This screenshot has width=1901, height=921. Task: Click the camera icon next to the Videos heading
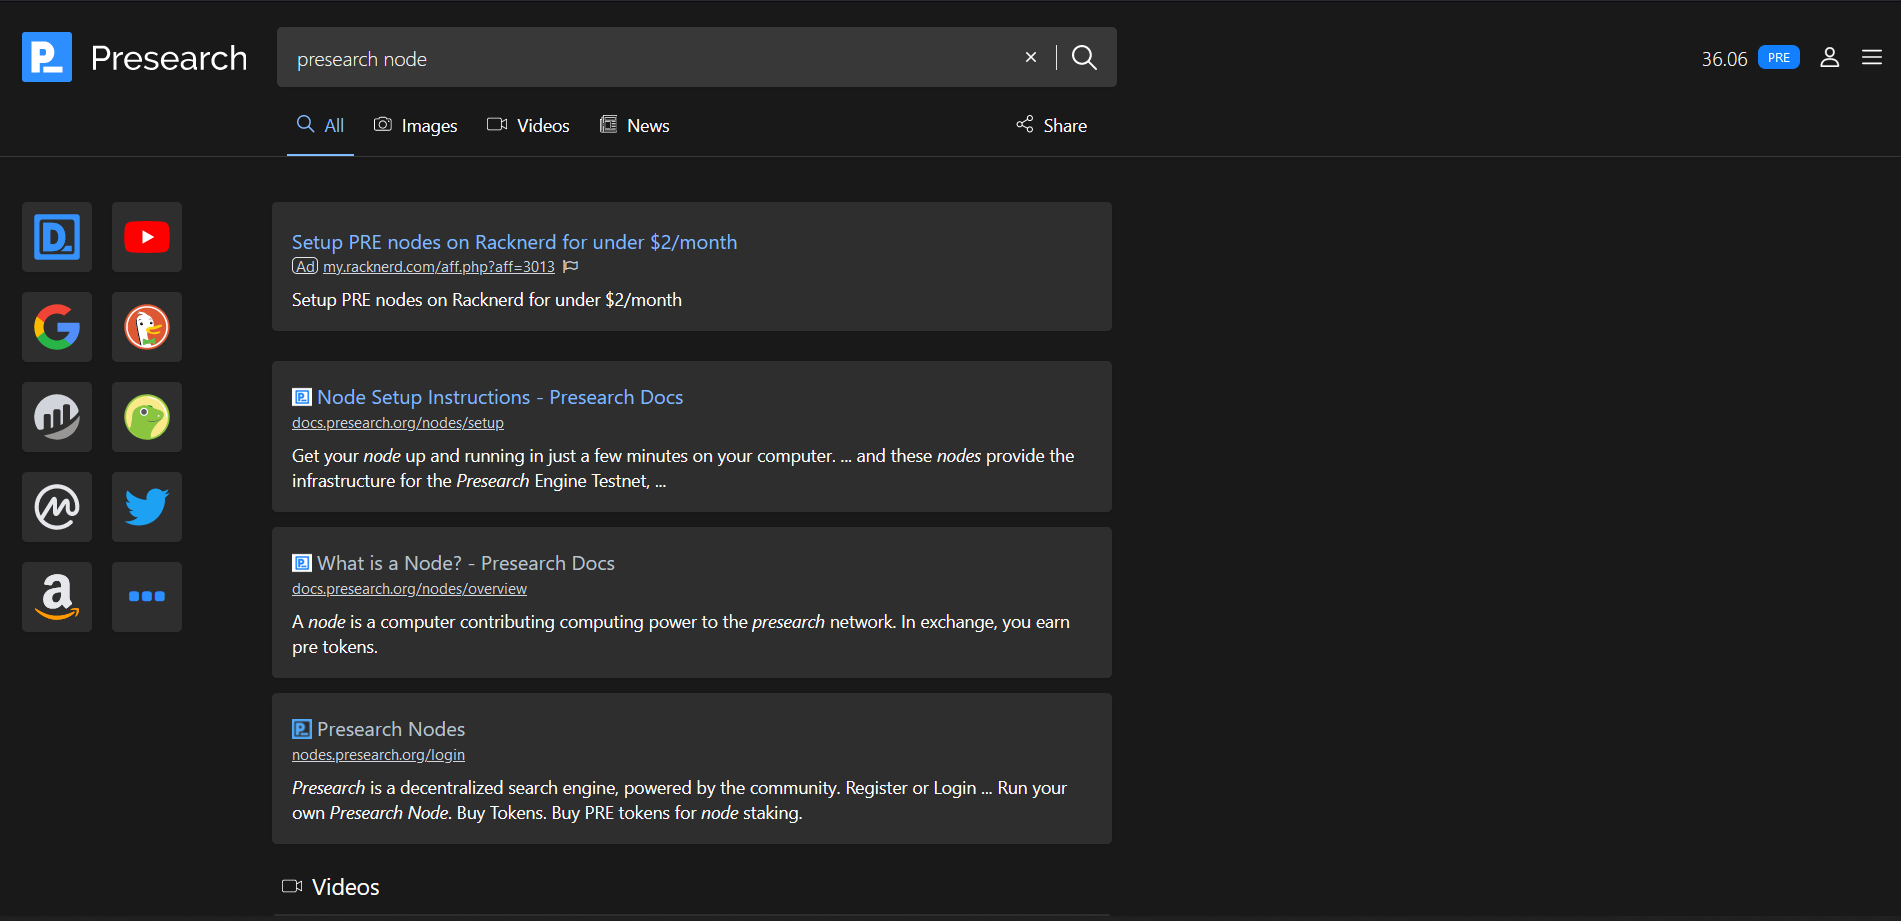pos(292,886)
